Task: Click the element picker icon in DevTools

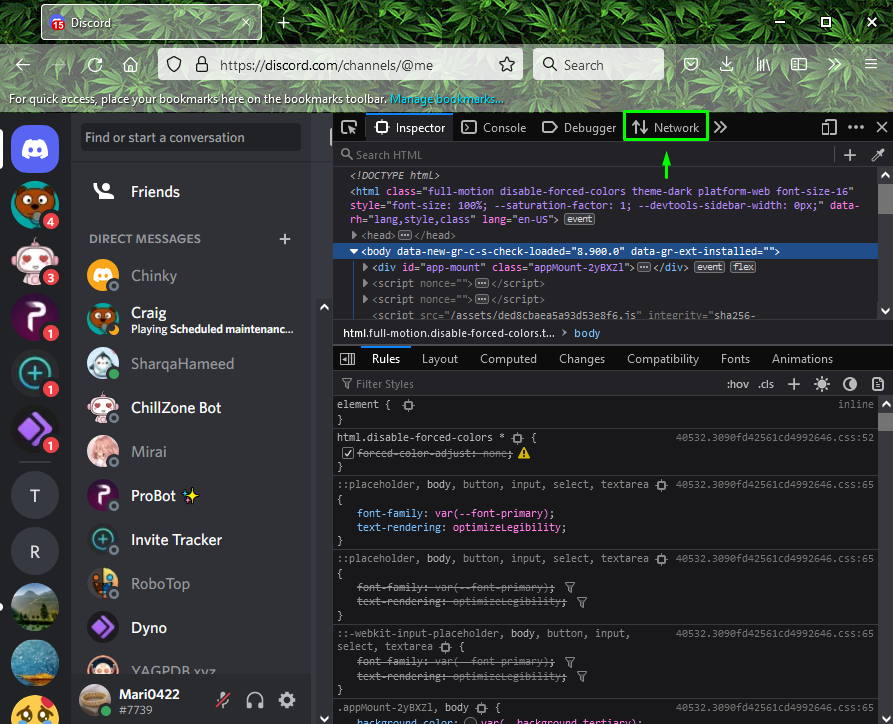Action: pos(349,128)
